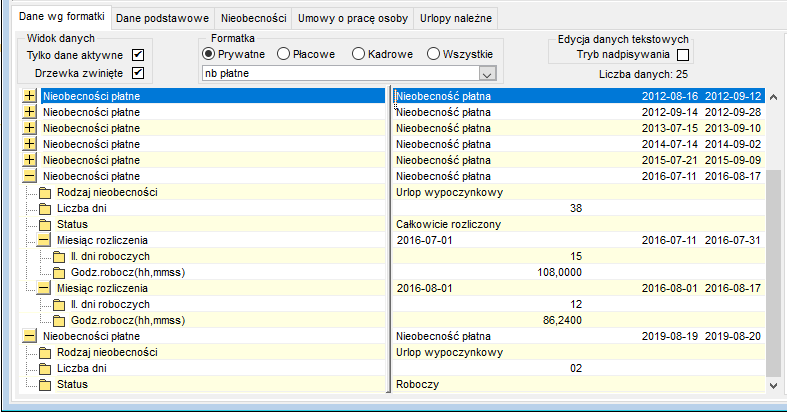Expand the Nieobecności płatne row dated 2015-07-21
Viewport: 787px width, 413px height.
pos(30,160)
